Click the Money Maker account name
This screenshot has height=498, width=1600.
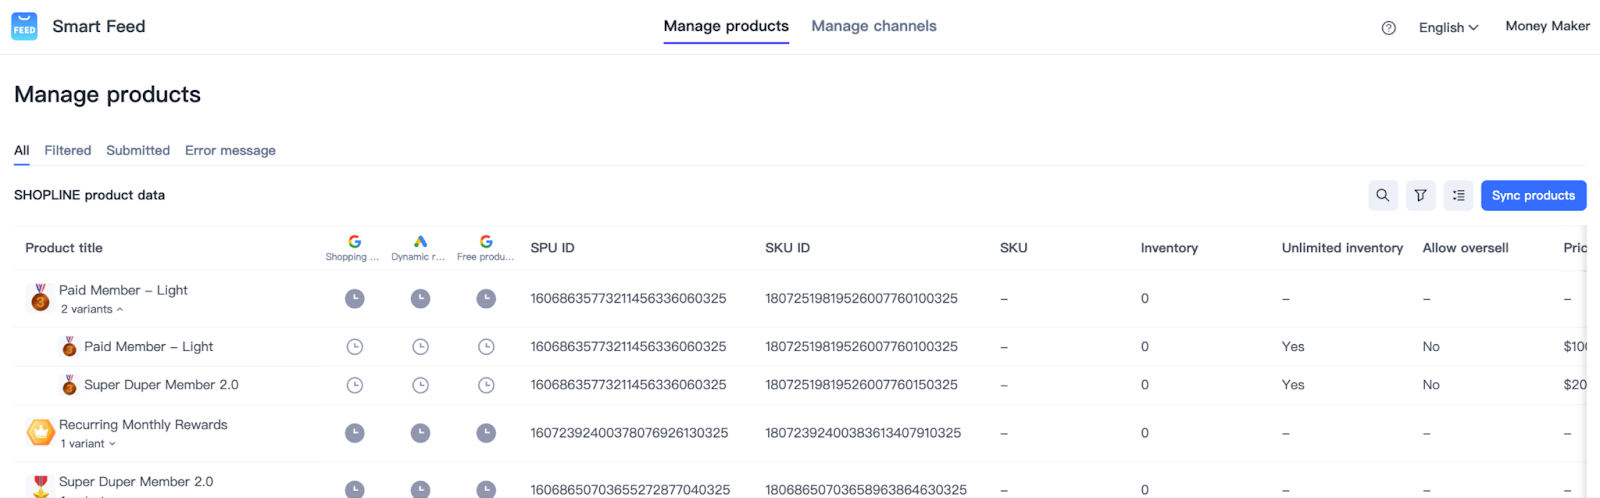click(1547, 26)
